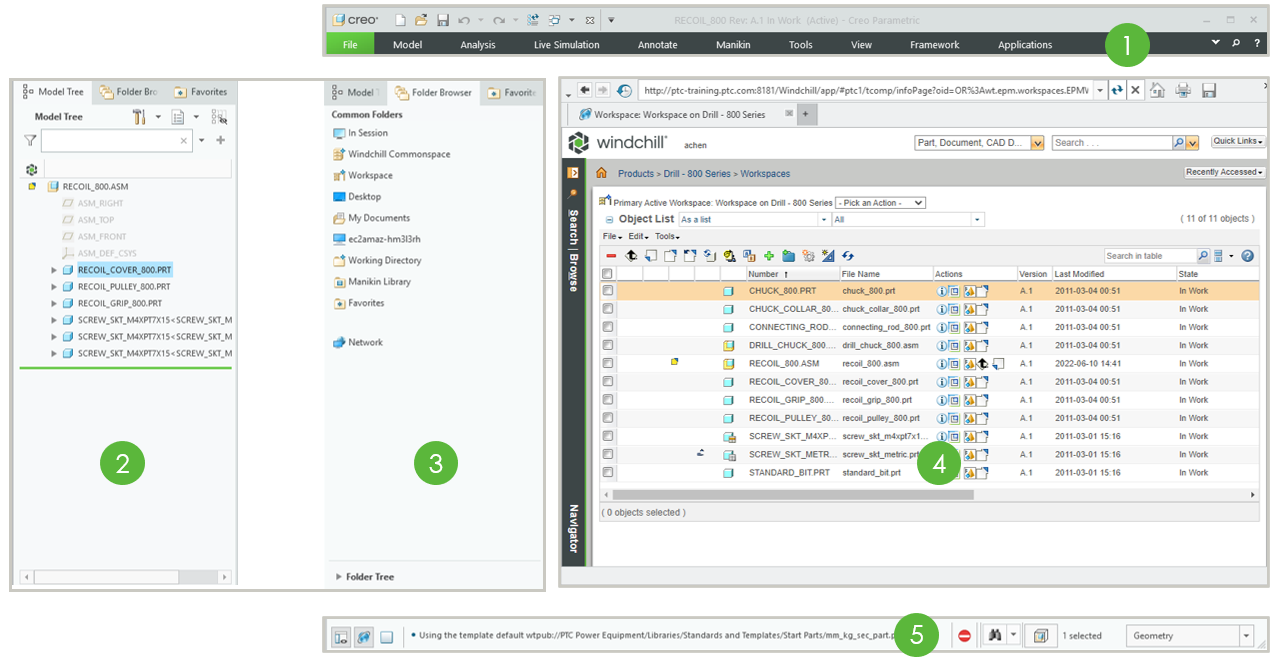The height and width of the screenshot is (670, 1280).
Task: Check the checkbox for CHUCK_800.PRT
Action: point(607,290)
